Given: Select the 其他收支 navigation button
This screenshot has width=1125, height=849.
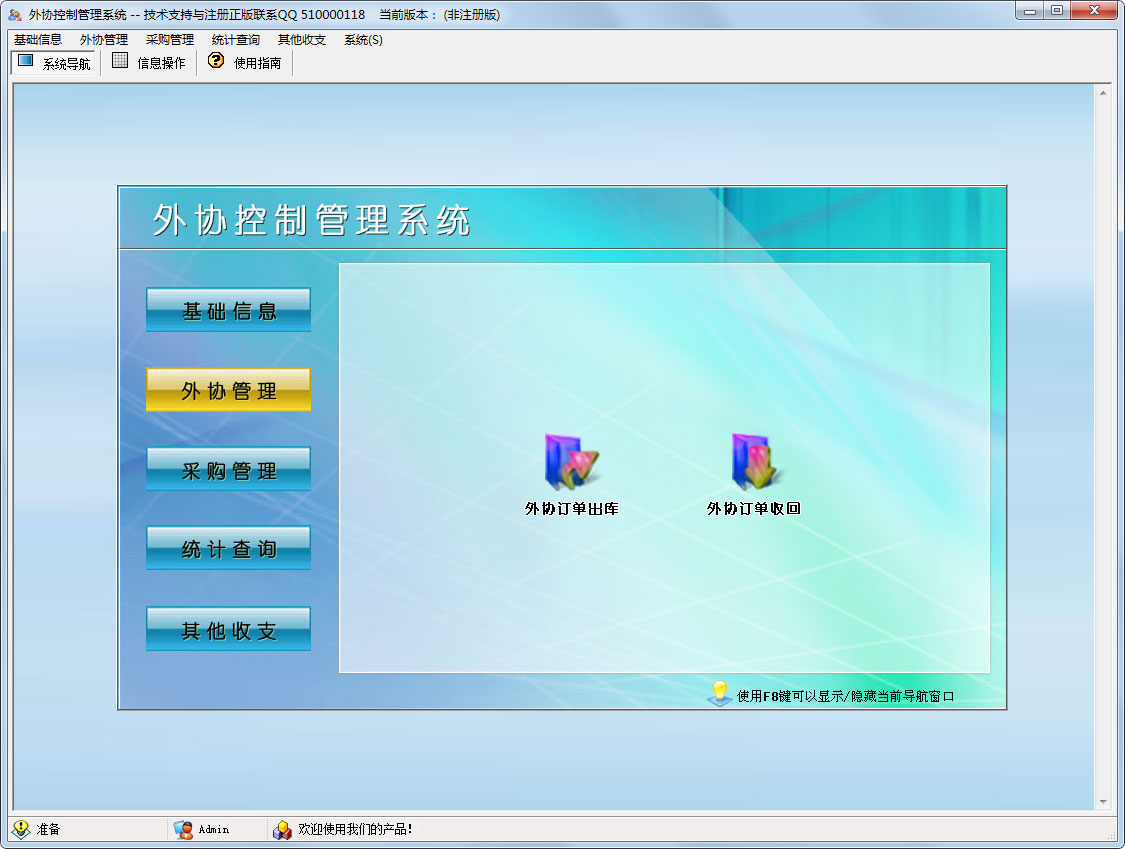Looking at the screenshot, I should point(228,629).
